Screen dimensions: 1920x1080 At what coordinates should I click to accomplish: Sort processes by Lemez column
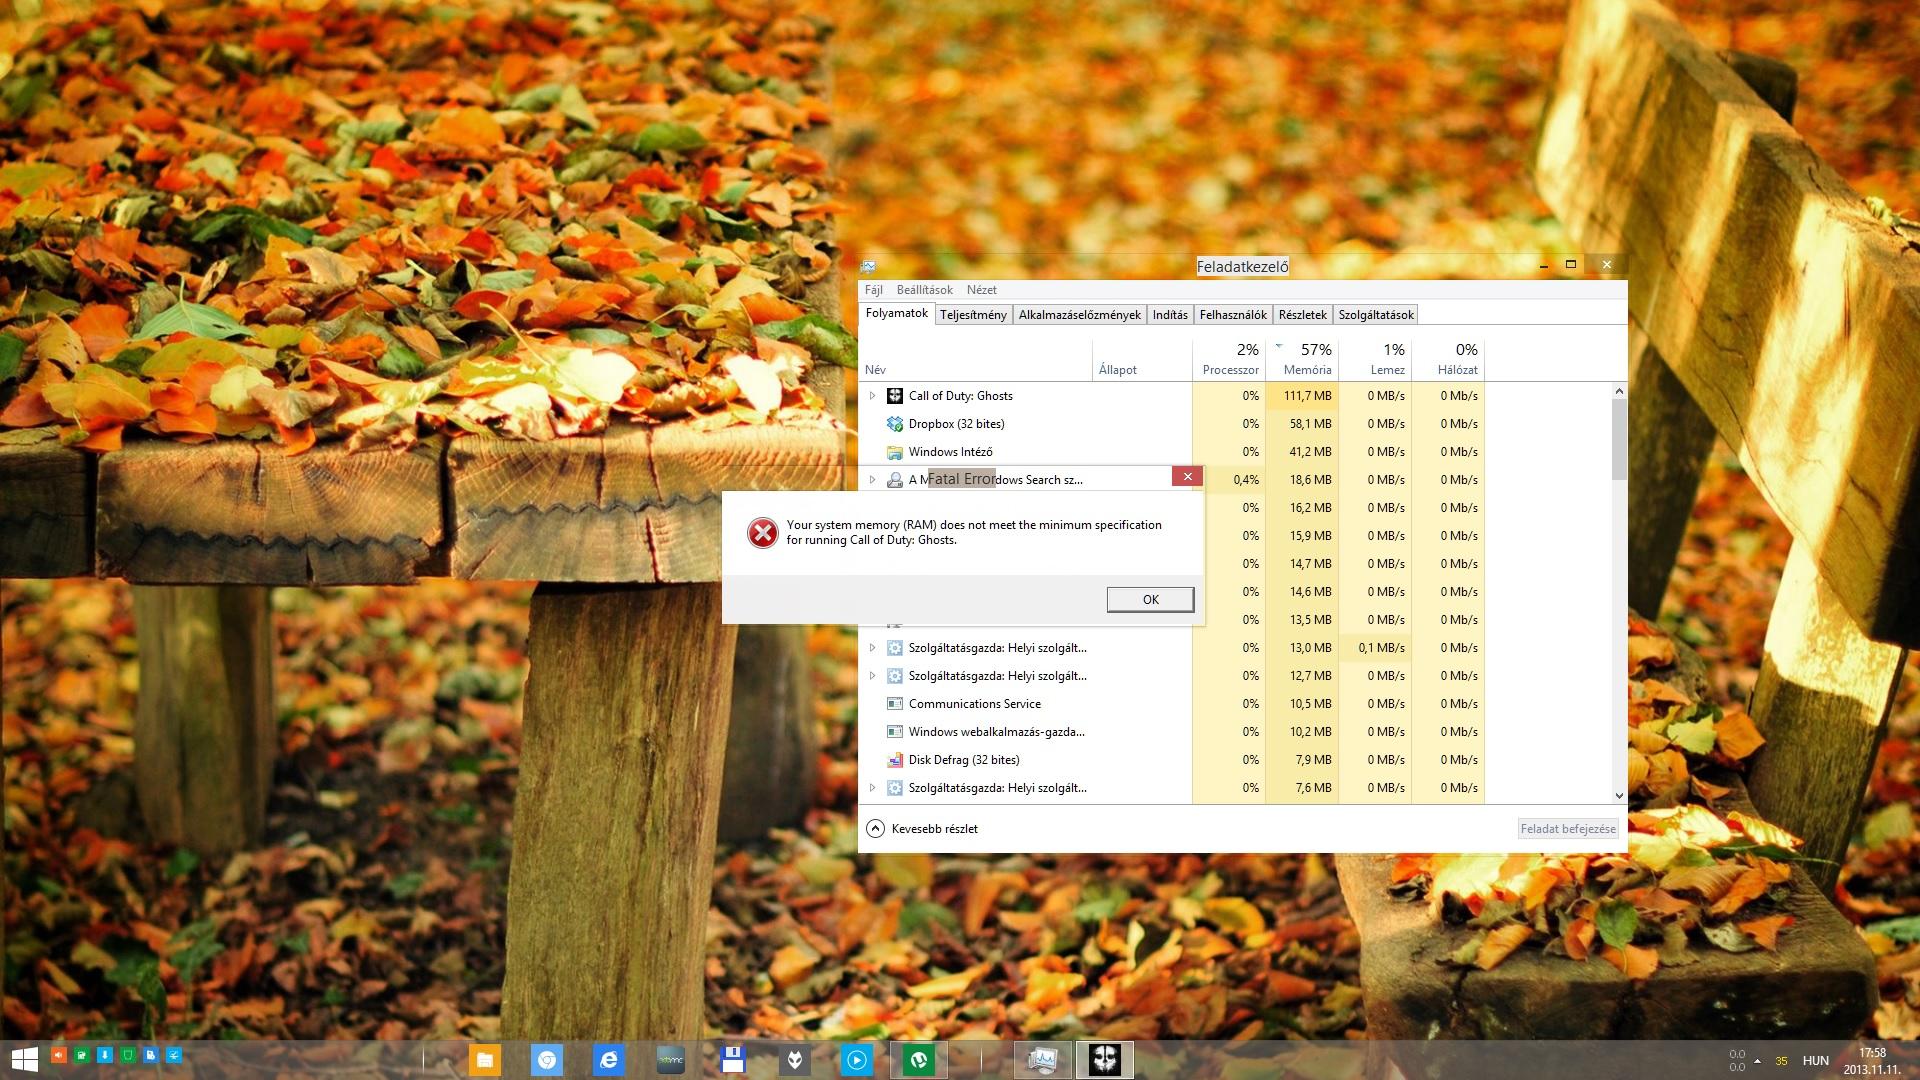(1375, 360)
